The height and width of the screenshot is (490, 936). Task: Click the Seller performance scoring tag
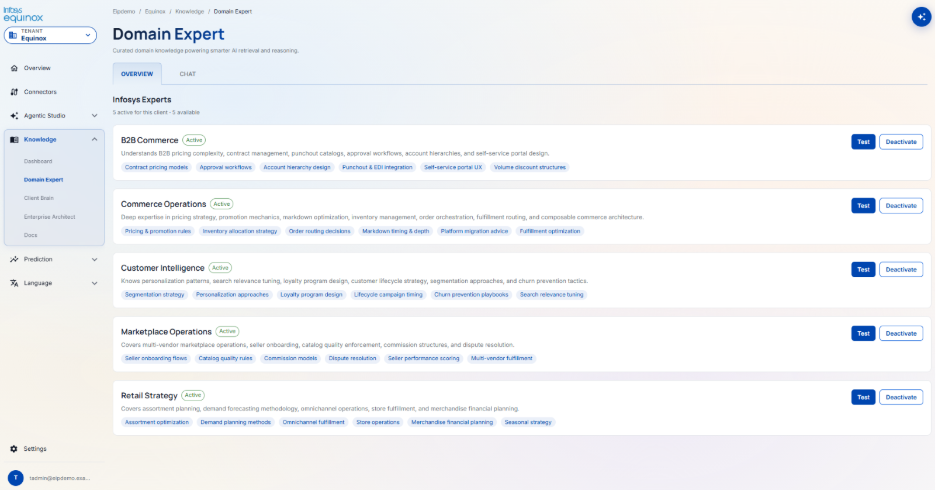(424, 359)
